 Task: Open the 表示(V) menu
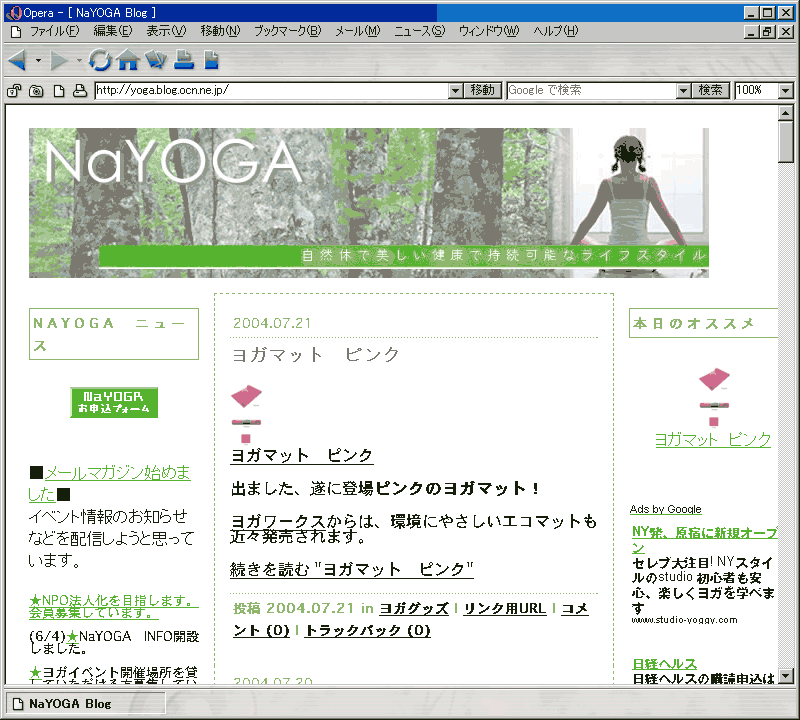(x=166, y=31)
